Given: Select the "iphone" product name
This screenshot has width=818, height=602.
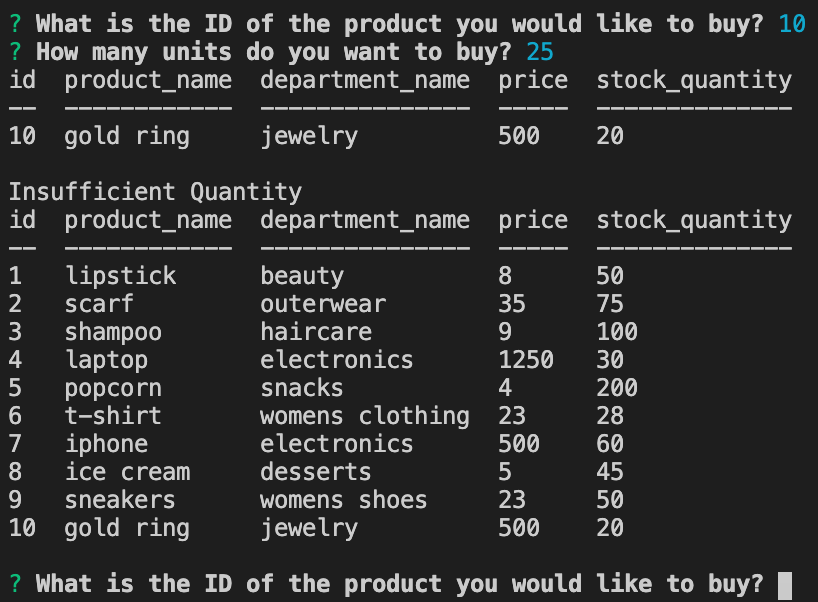Looking at the screenshot, I should coord(106,444).
